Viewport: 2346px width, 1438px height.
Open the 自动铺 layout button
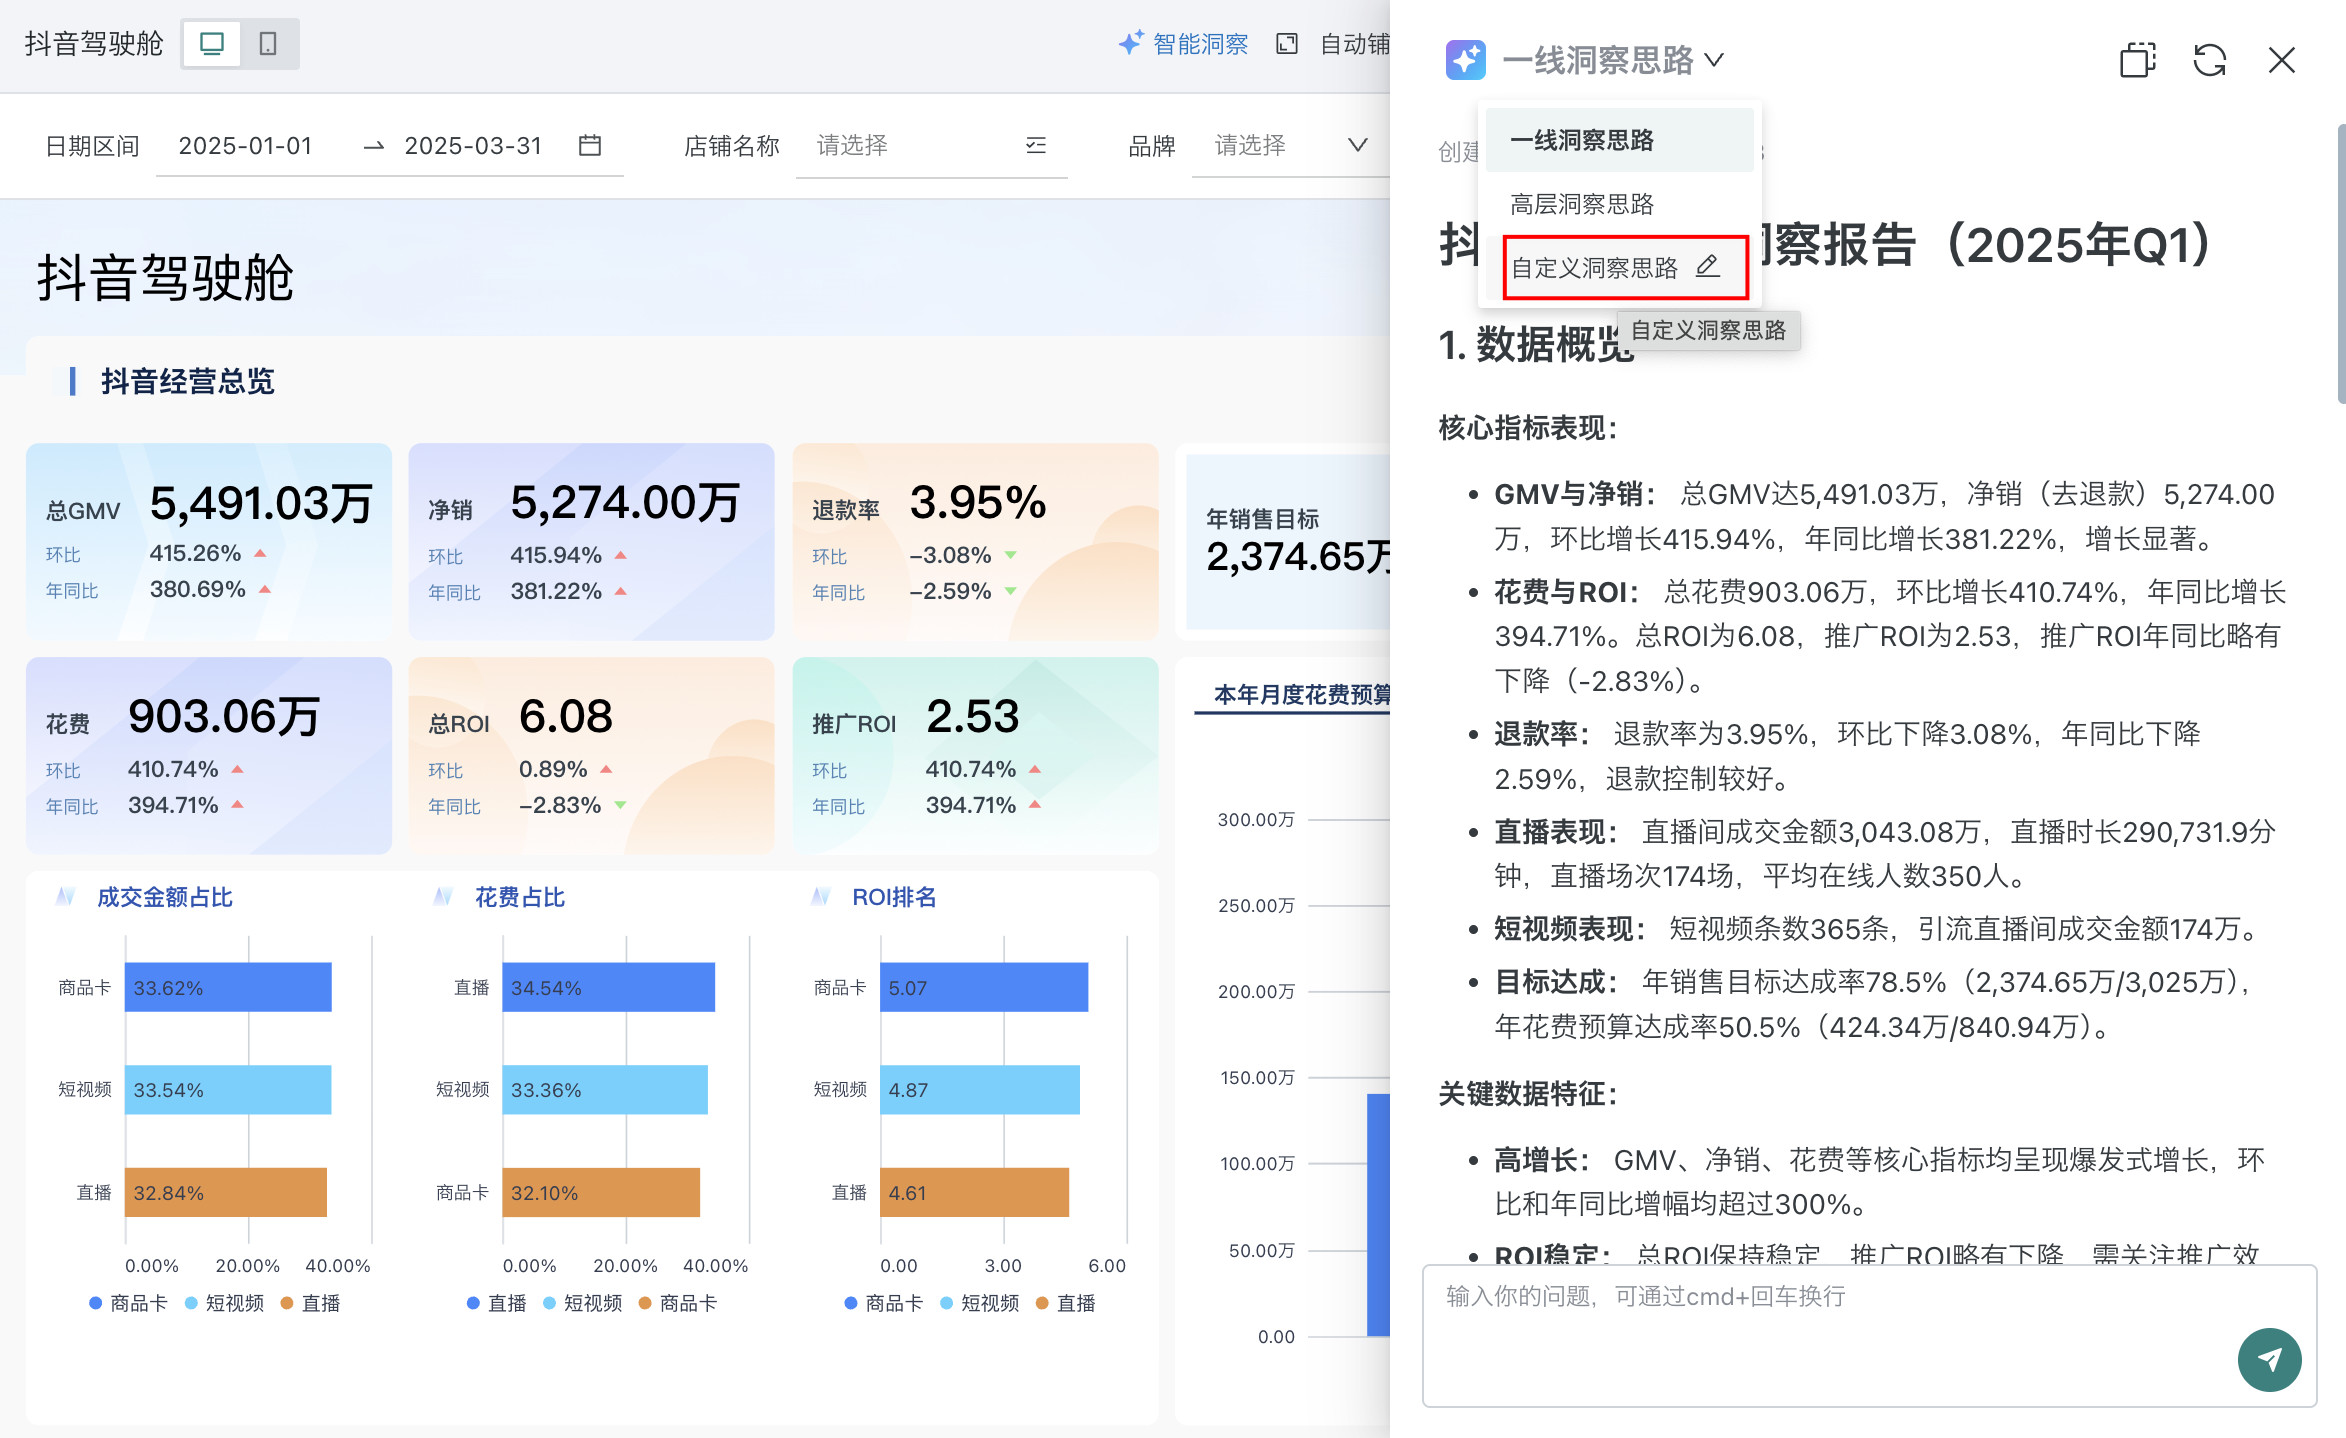pos(1354,44)
